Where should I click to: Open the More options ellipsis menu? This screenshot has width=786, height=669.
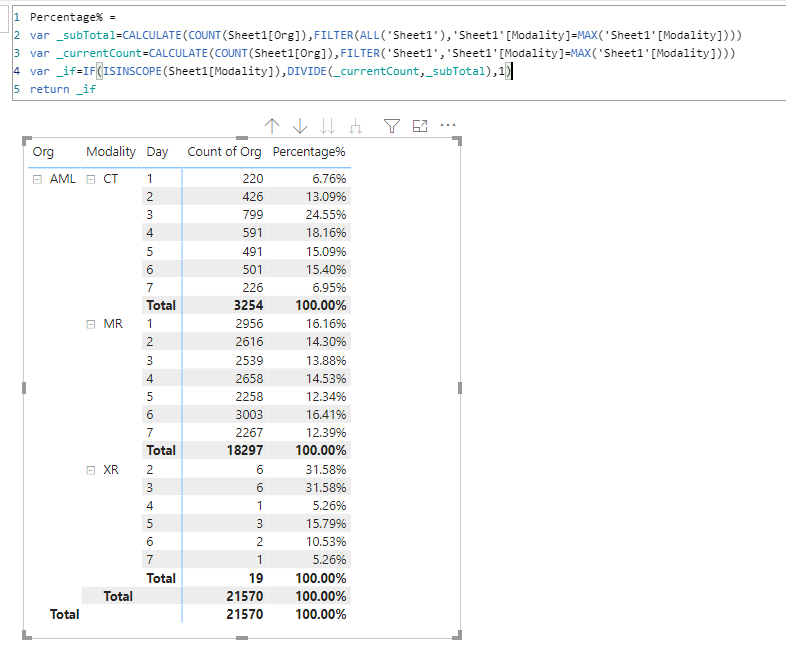pyautogui.click(x=448, y=125)
